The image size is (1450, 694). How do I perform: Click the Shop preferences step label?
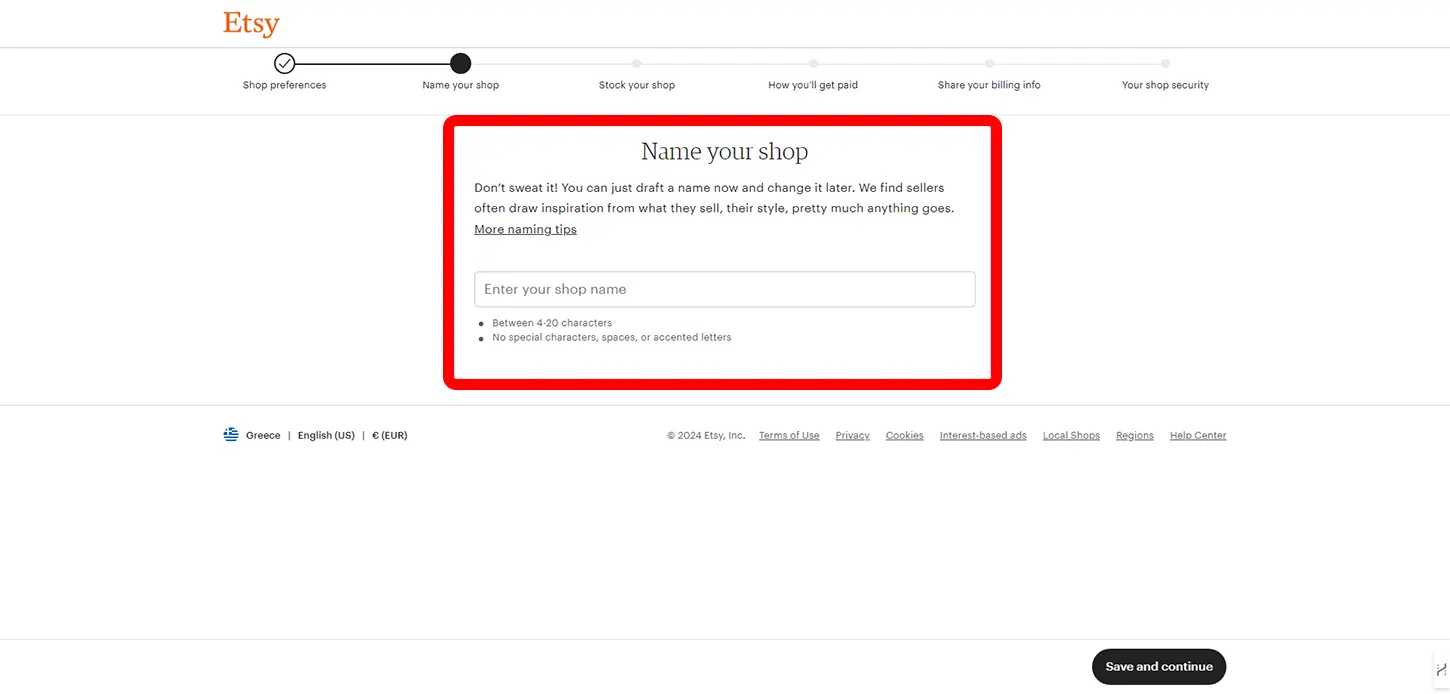(x=285, y=85)
